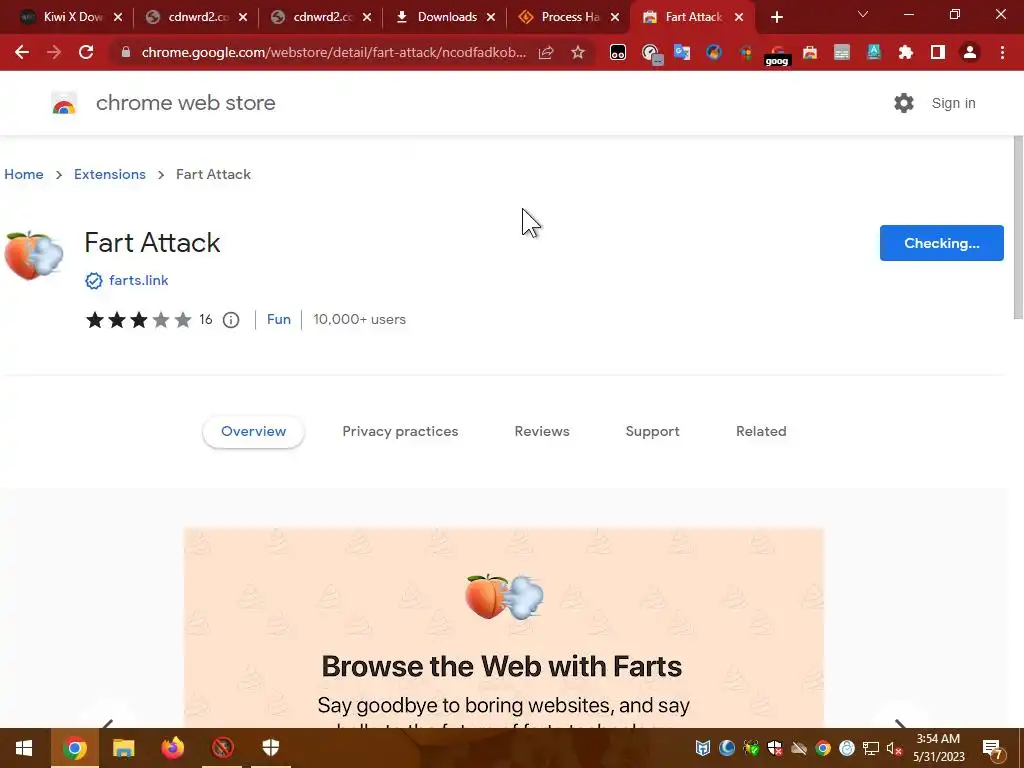Open the black robot-face extension icon
The height and width of the screenshot is (768, 1024).
pos(618,52)
